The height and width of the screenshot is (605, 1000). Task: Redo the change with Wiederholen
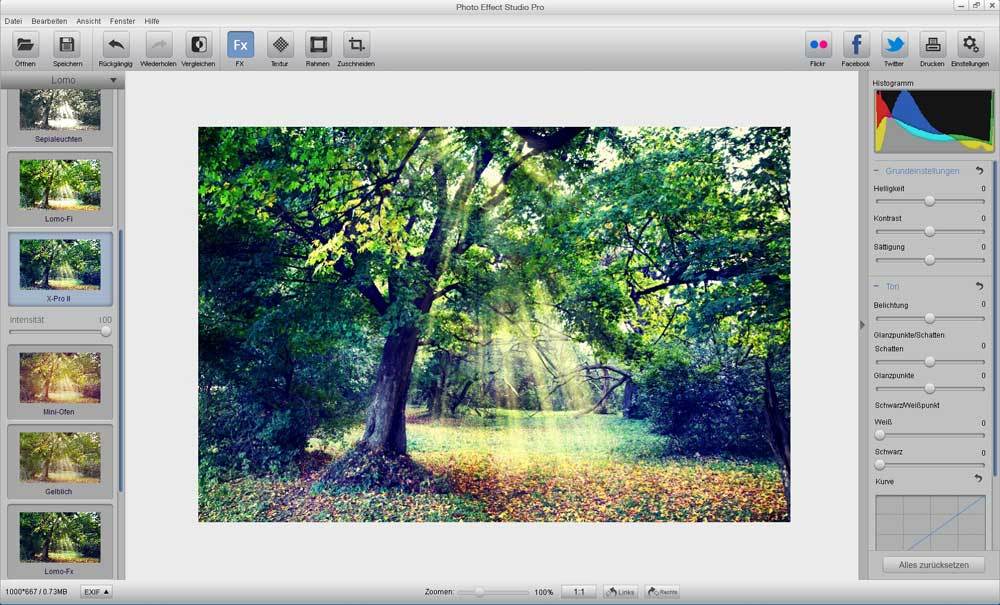[159, 45]
